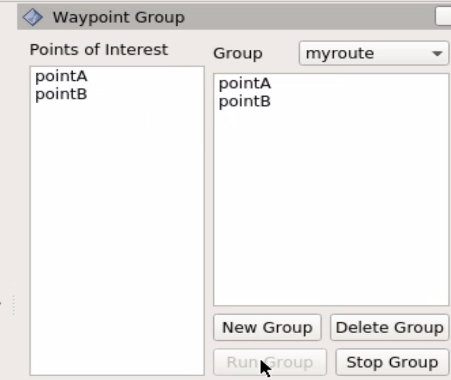The width and height of the screenshot is (451, 380).
Task: Select pointB in the myroute group list
Action: [x=245, y=101]
